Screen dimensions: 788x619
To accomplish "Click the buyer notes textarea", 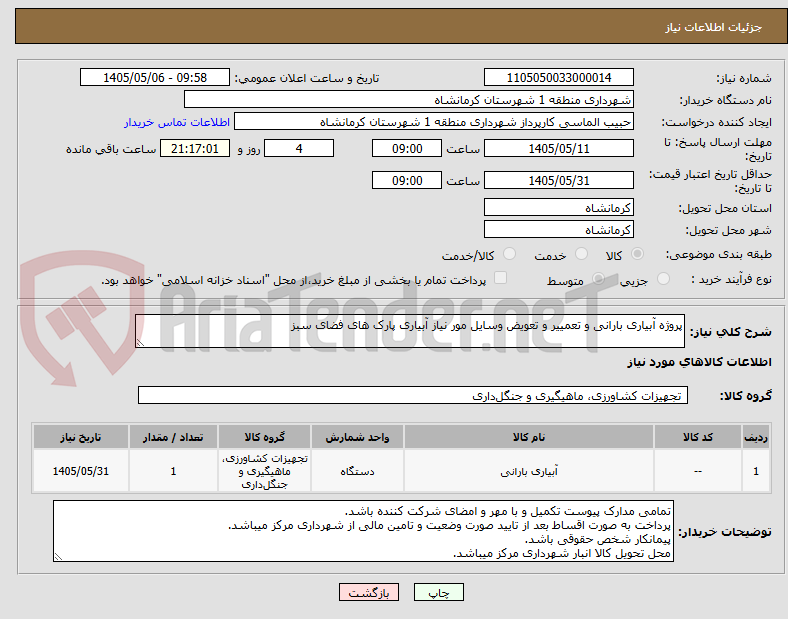I will click(363, 531).
